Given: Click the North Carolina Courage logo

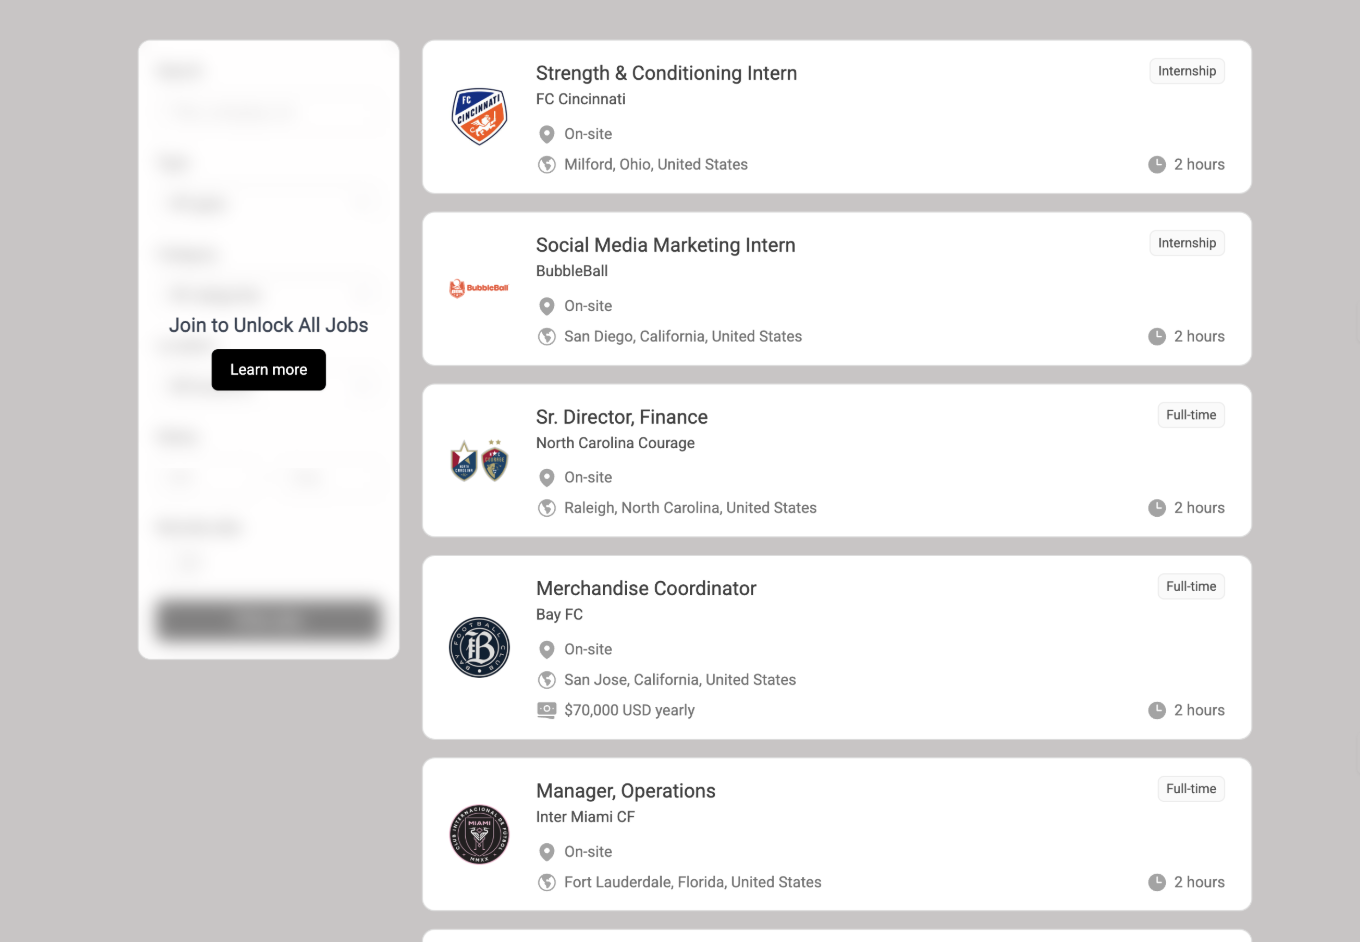Looking at the screenshot, I should [x=480, y=460].
